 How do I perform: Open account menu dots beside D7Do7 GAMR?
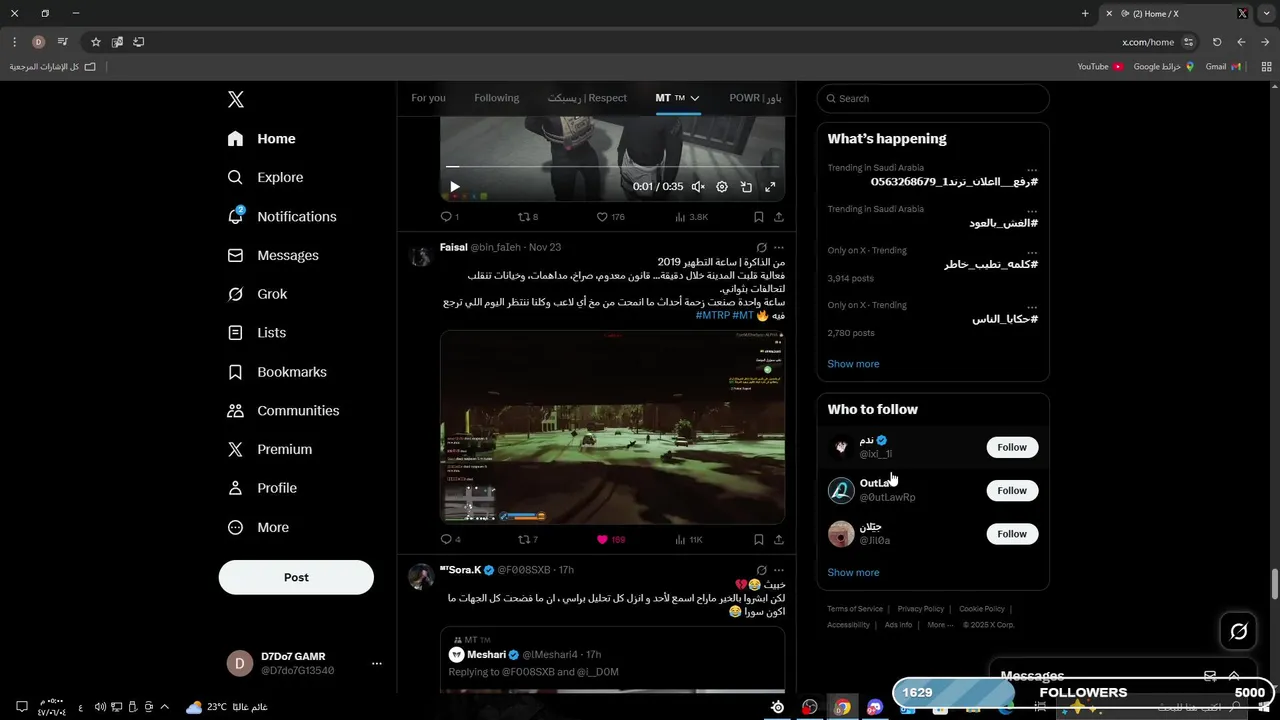point(376,663)
